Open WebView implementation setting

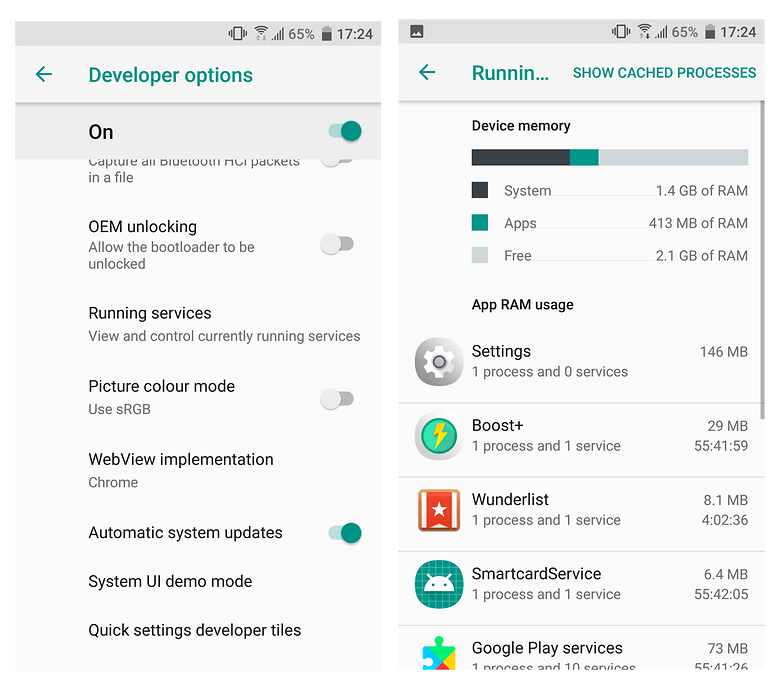pyautogui.click(x=198, y=470)
